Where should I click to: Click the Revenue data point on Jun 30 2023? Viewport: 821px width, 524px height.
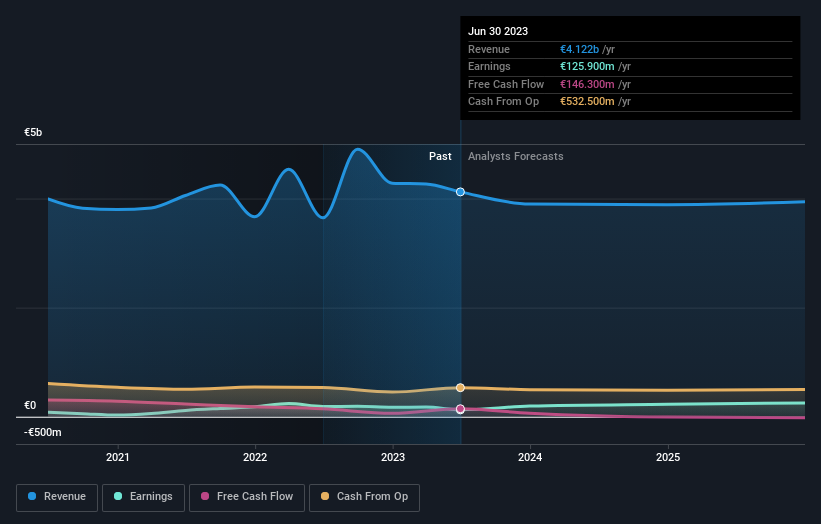[x=460, y=192]
